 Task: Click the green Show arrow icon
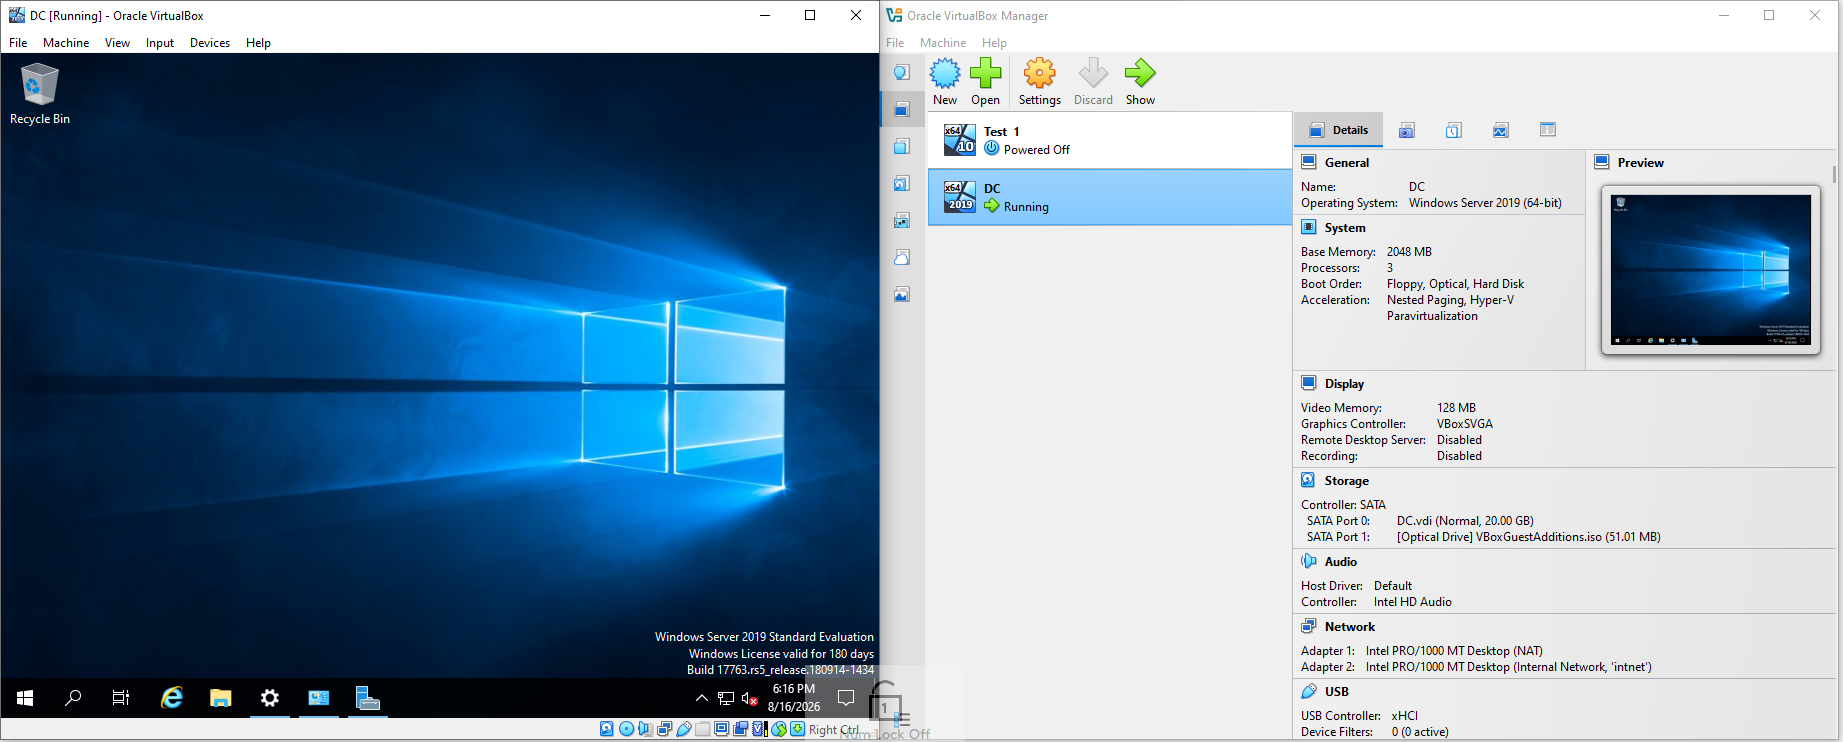pyautogui.click(x=1140, y=73)
